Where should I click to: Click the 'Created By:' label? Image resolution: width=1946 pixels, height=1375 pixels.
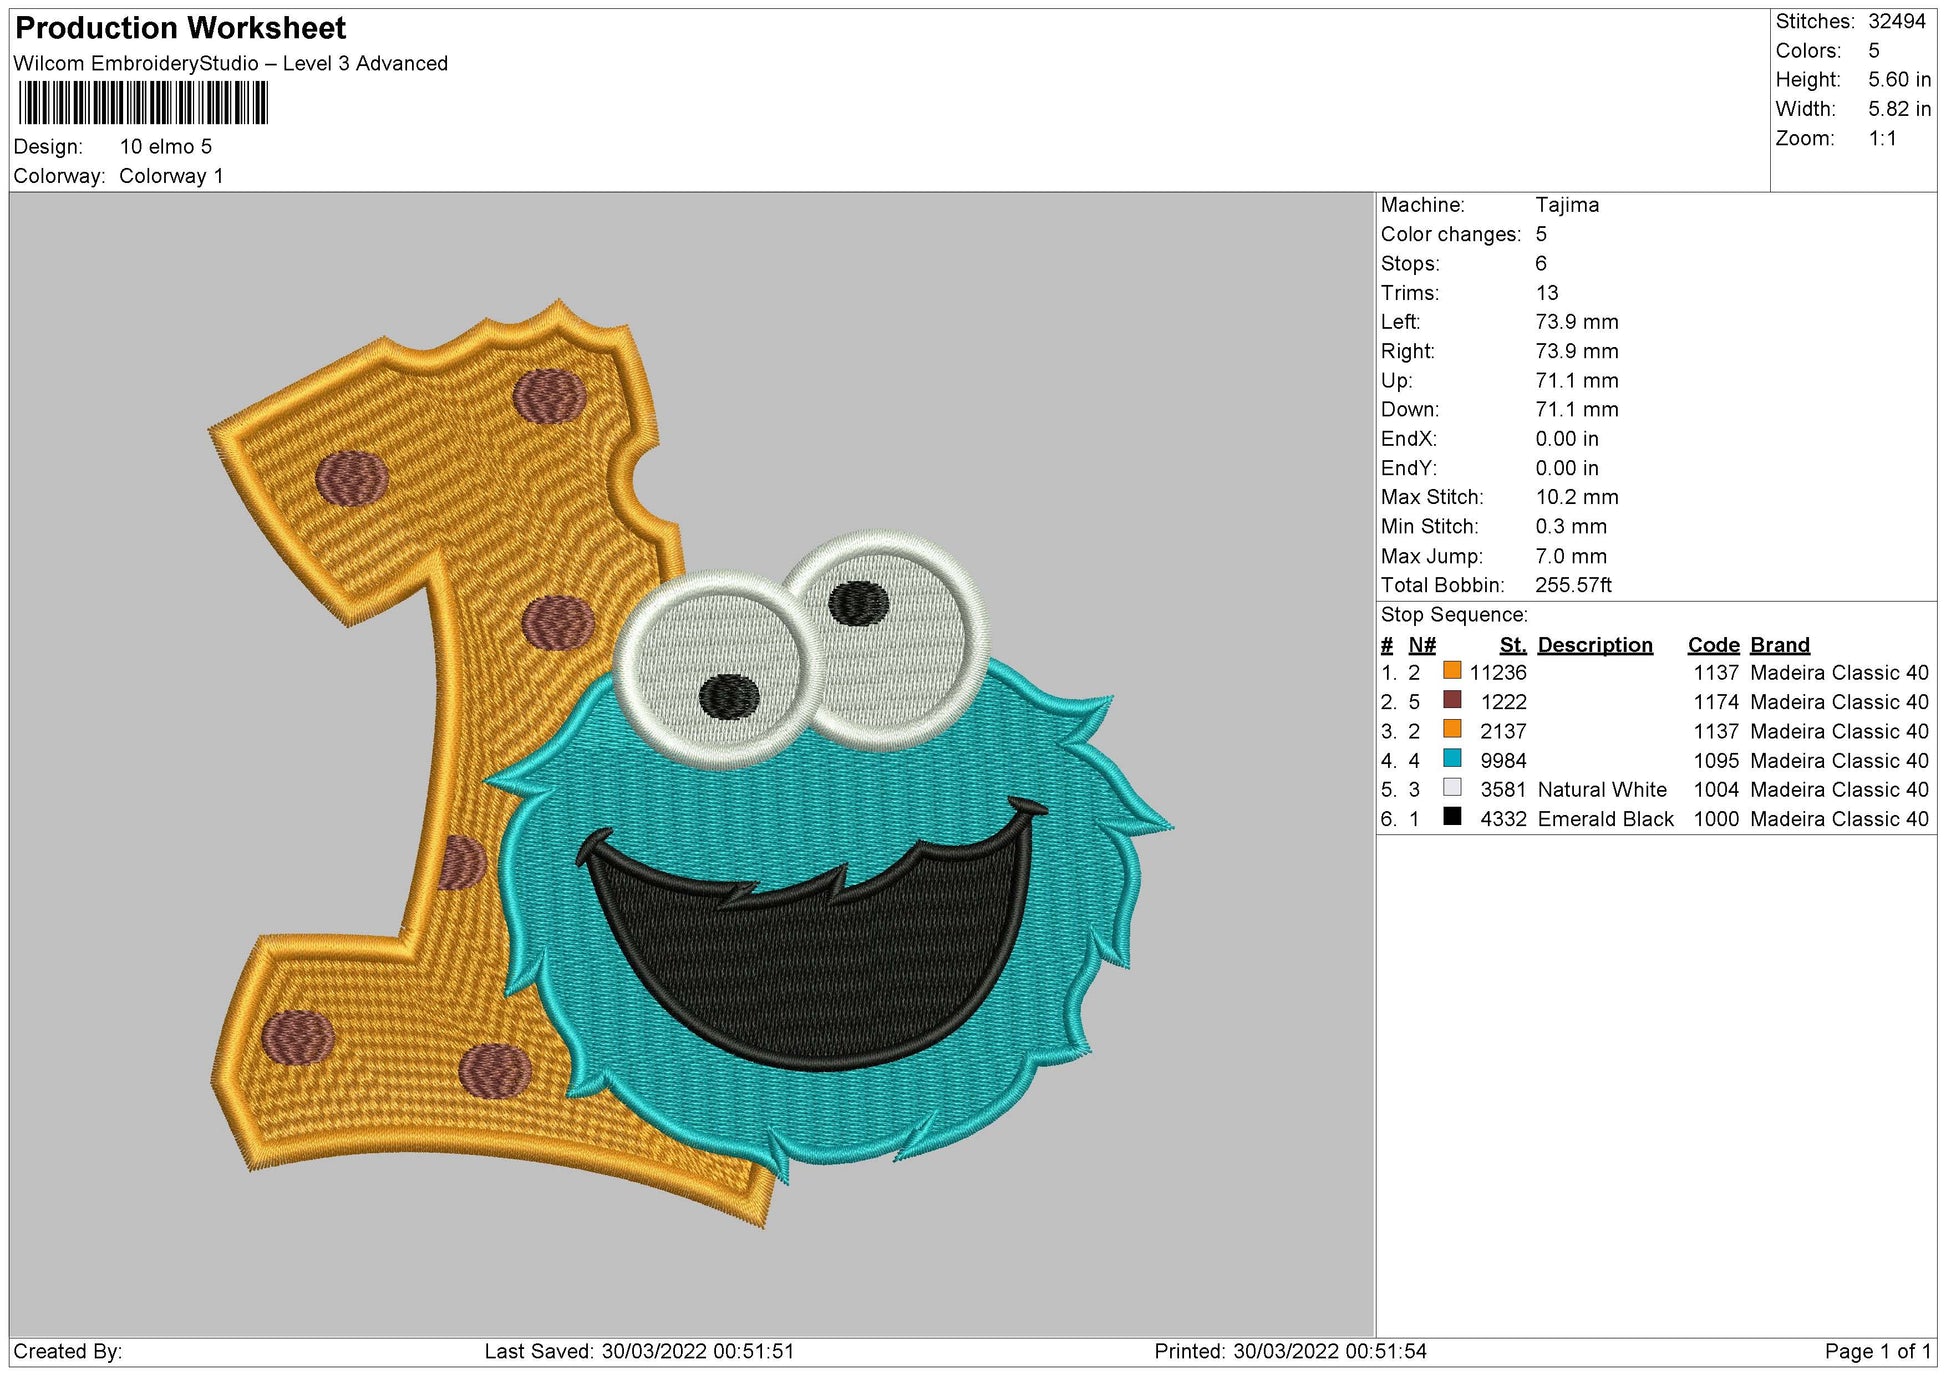(x=68, y=1352)
